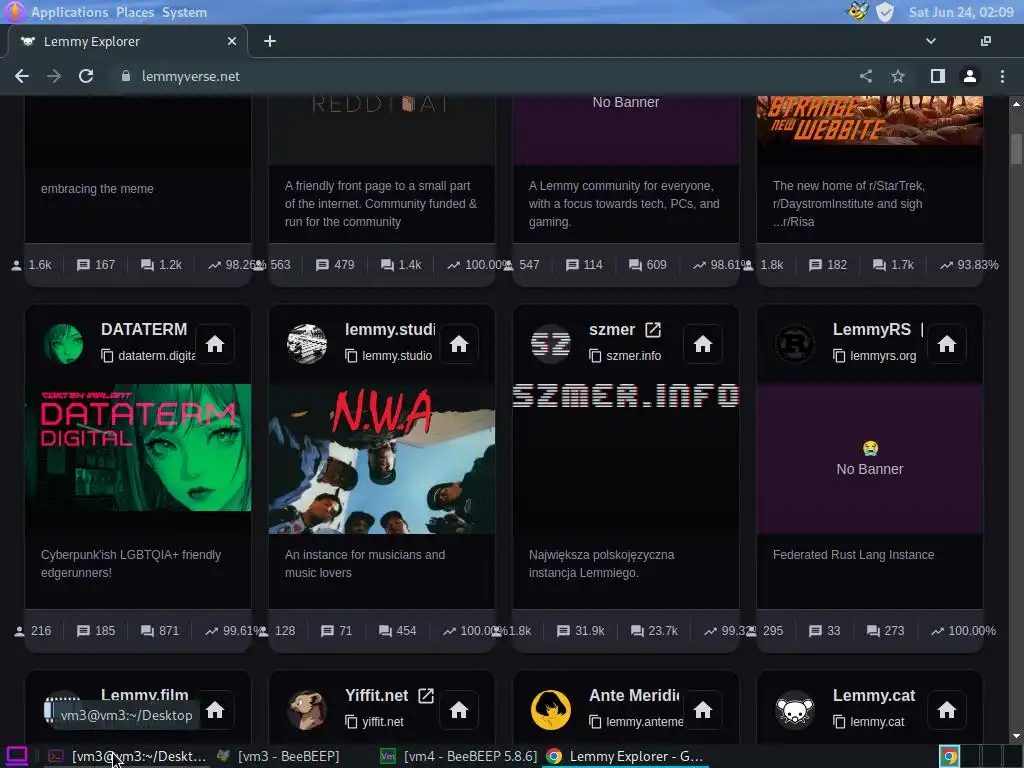Reload the lemmyverse.net page
The height and width of the screenshot is (768, 1024).
pos(86,76)
